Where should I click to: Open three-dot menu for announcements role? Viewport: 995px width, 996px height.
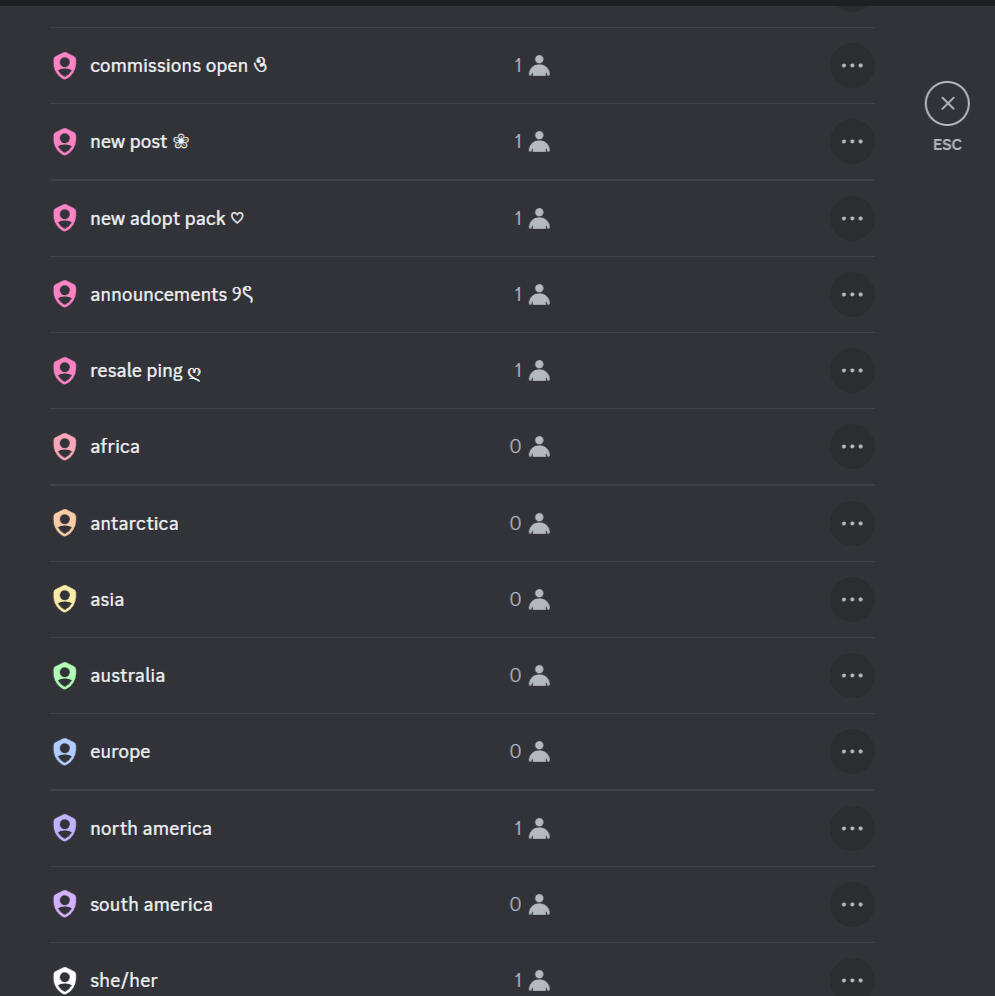(x=852, y=295)
